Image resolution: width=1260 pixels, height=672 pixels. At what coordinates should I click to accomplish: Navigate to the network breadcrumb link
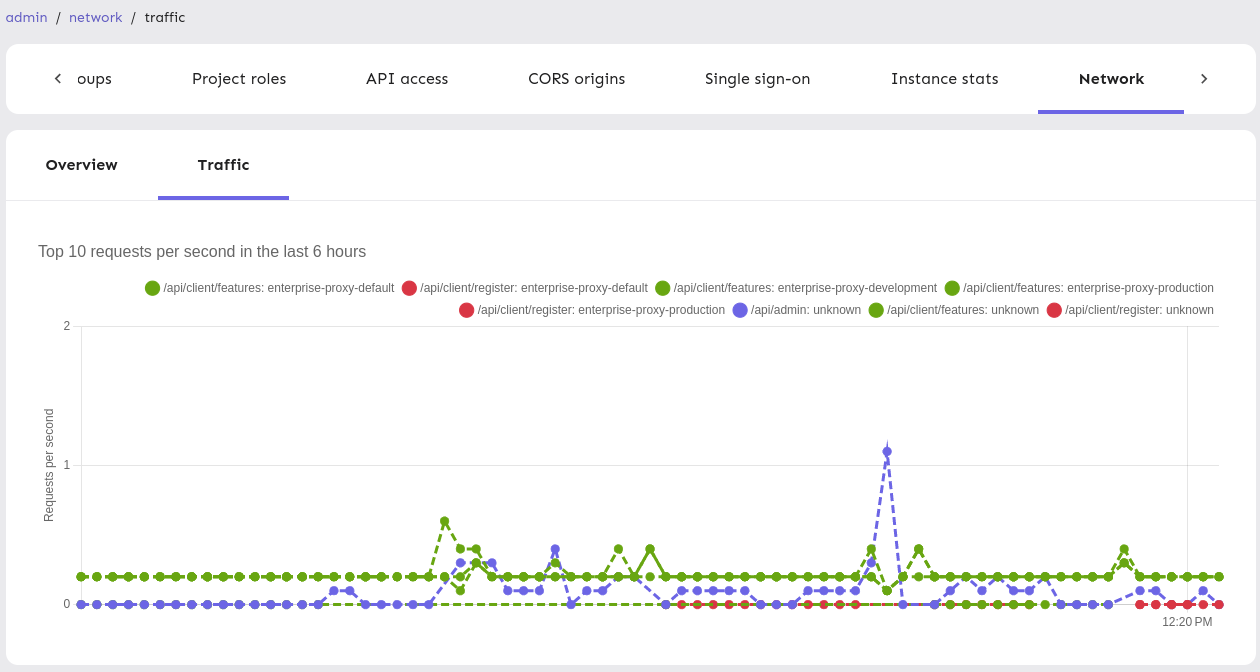[x=96, y=17]
